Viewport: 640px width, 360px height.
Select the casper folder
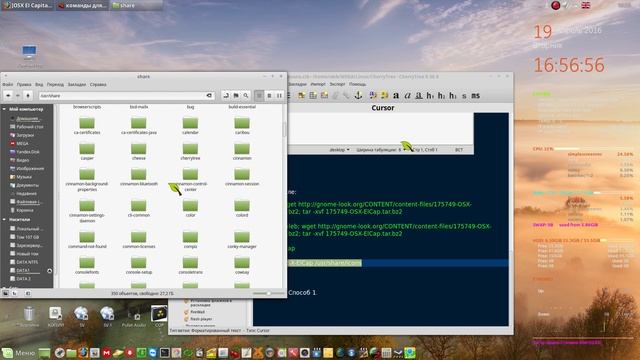(87, 152)
